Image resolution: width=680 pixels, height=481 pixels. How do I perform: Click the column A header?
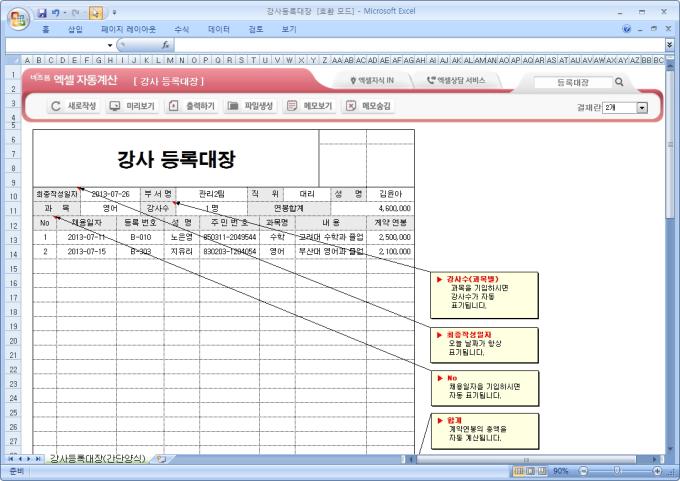click(x=27, y=60)
